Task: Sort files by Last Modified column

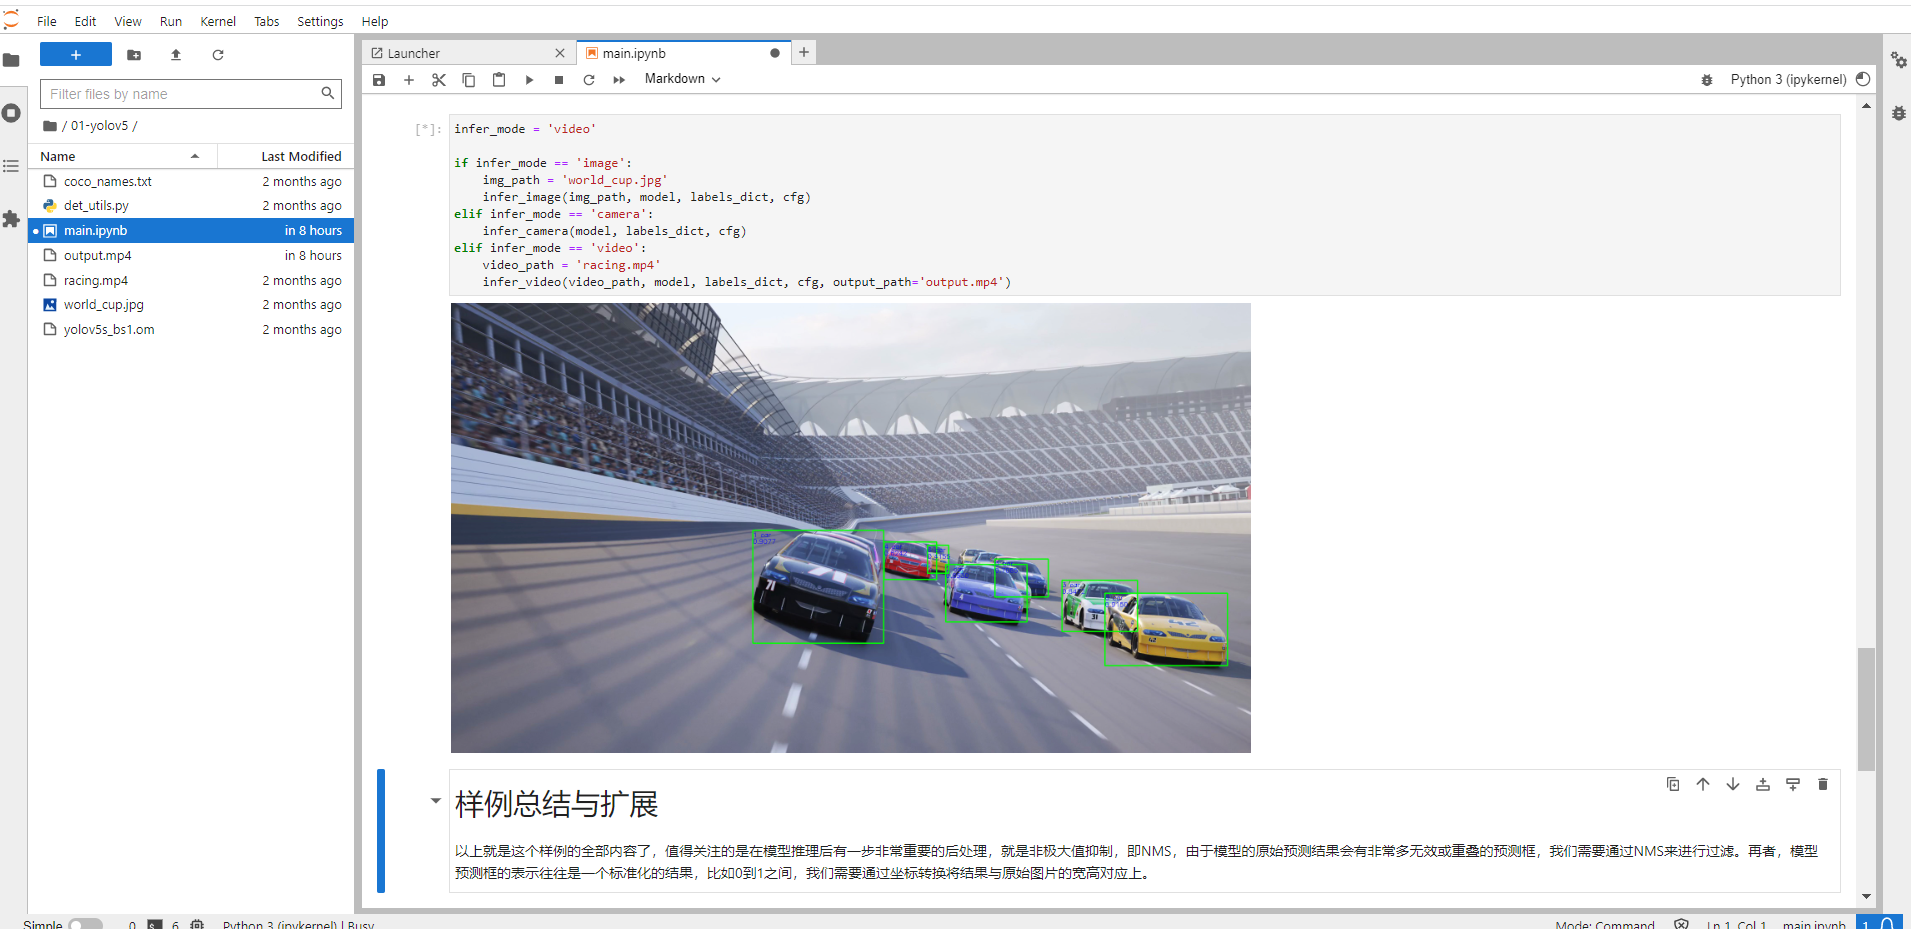Action: click(286, 156)
